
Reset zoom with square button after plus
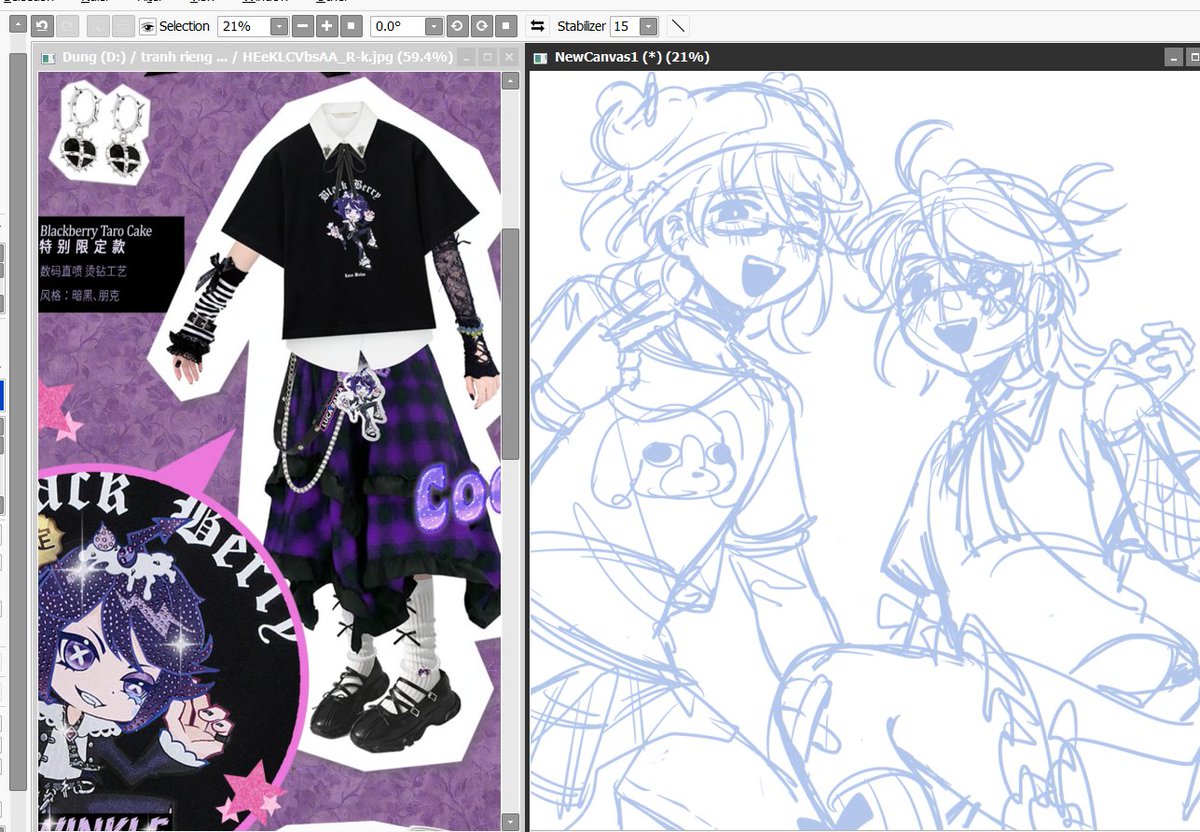pyautogui.click(x=351, y=26)
